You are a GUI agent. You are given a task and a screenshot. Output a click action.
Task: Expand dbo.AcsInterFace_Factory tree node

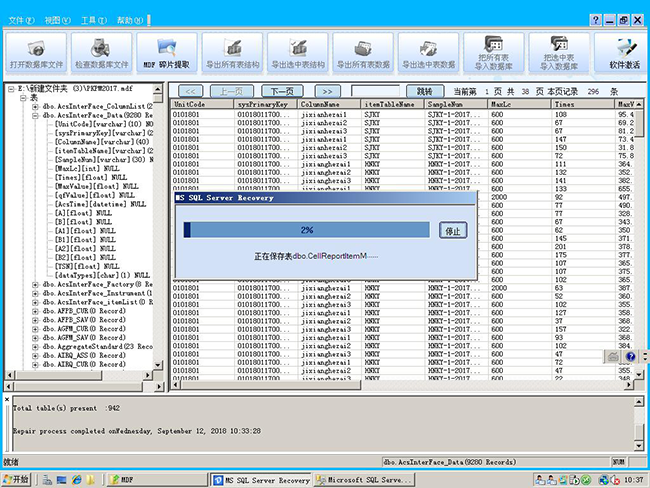pyautogui.click(x=36, y=284)
